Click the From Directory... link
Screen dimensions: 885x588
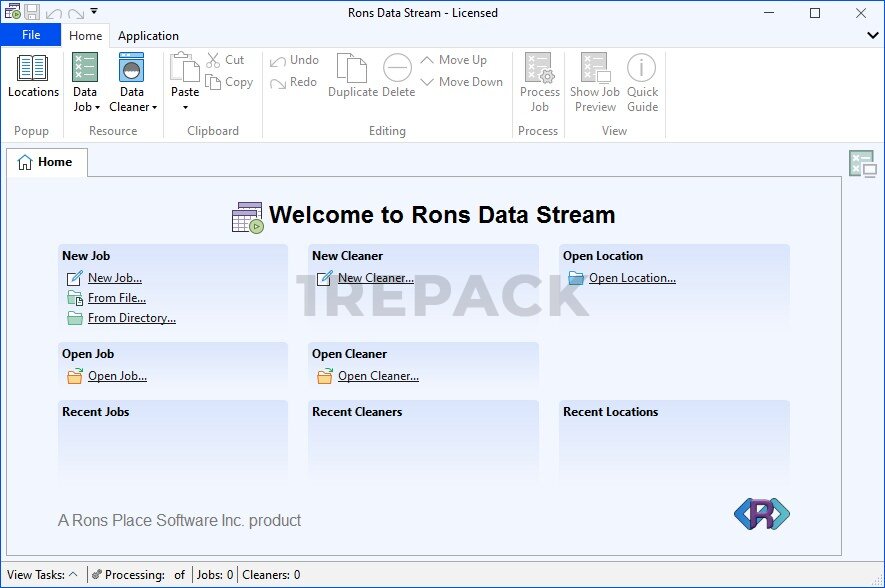131,318
